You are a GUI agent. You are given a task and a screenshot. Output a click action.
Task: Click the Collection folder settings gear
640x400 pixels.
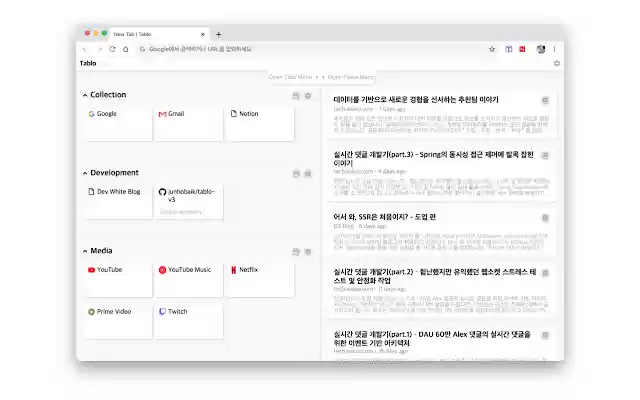click(x=308, y=96)
